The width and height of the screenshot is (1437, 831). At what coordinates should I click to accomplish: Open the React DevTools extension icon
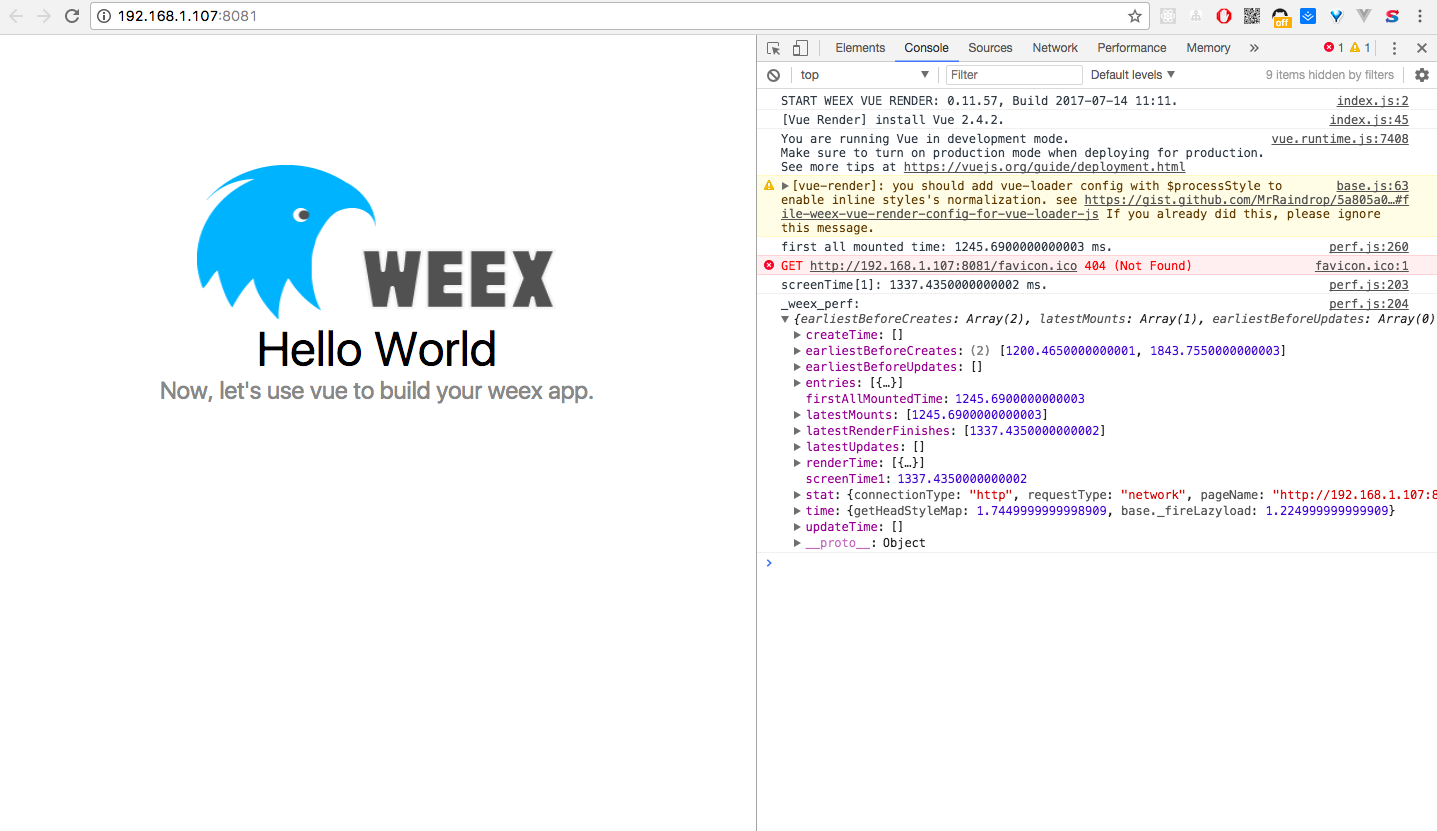coord(1167,16)
